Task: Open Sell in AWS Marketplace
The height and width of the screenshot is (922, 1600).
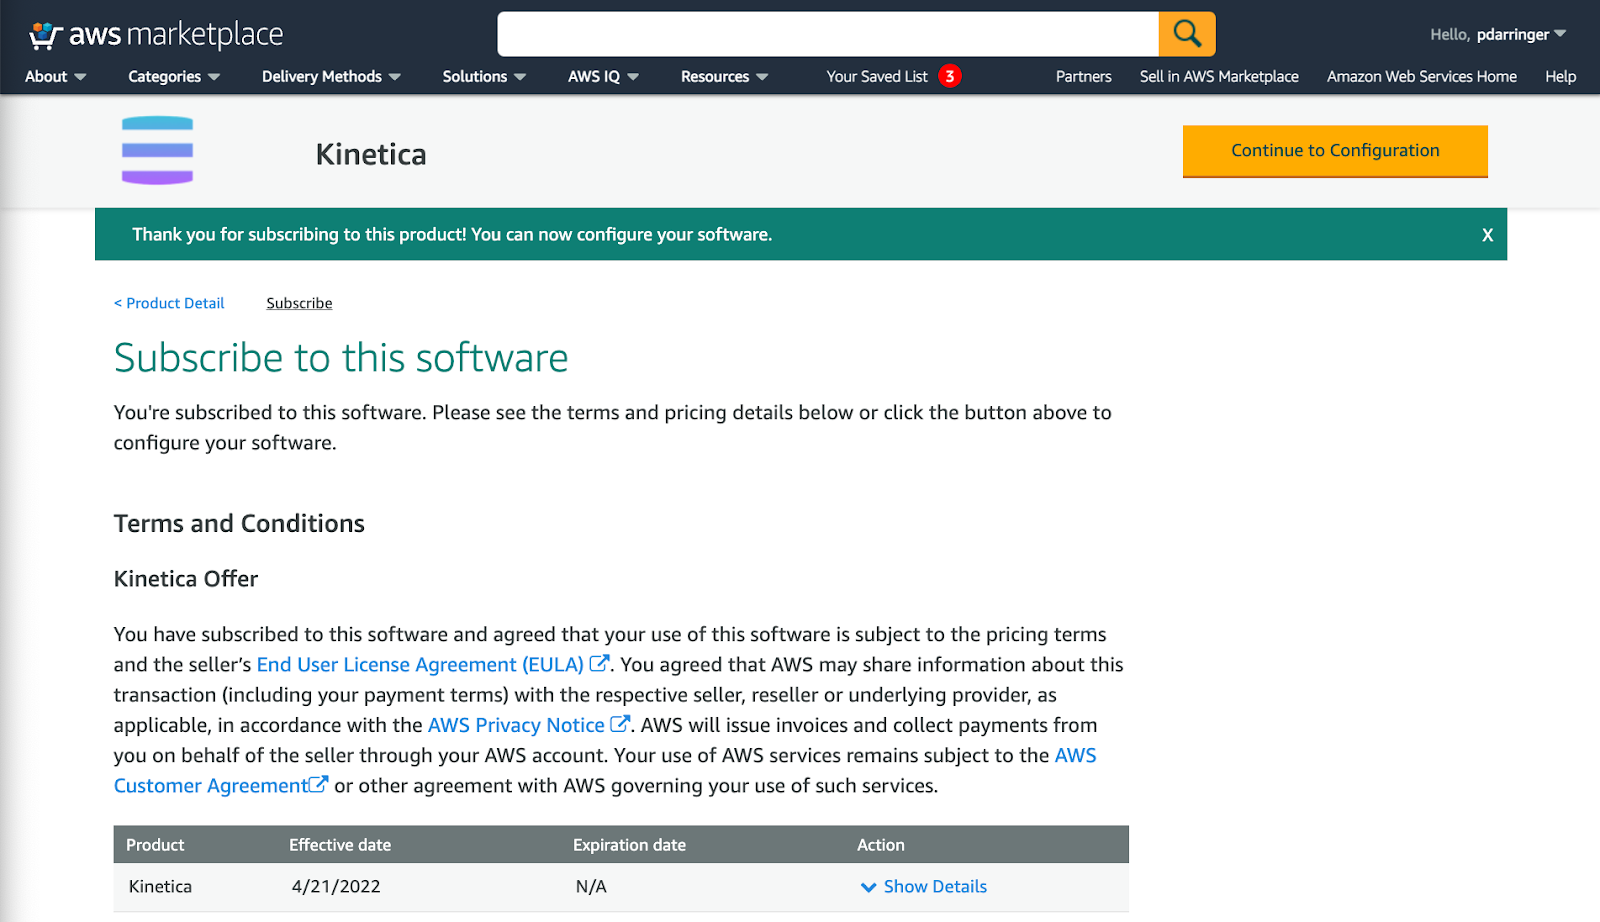Action: pyautogui.click(x=1218, y=76)
